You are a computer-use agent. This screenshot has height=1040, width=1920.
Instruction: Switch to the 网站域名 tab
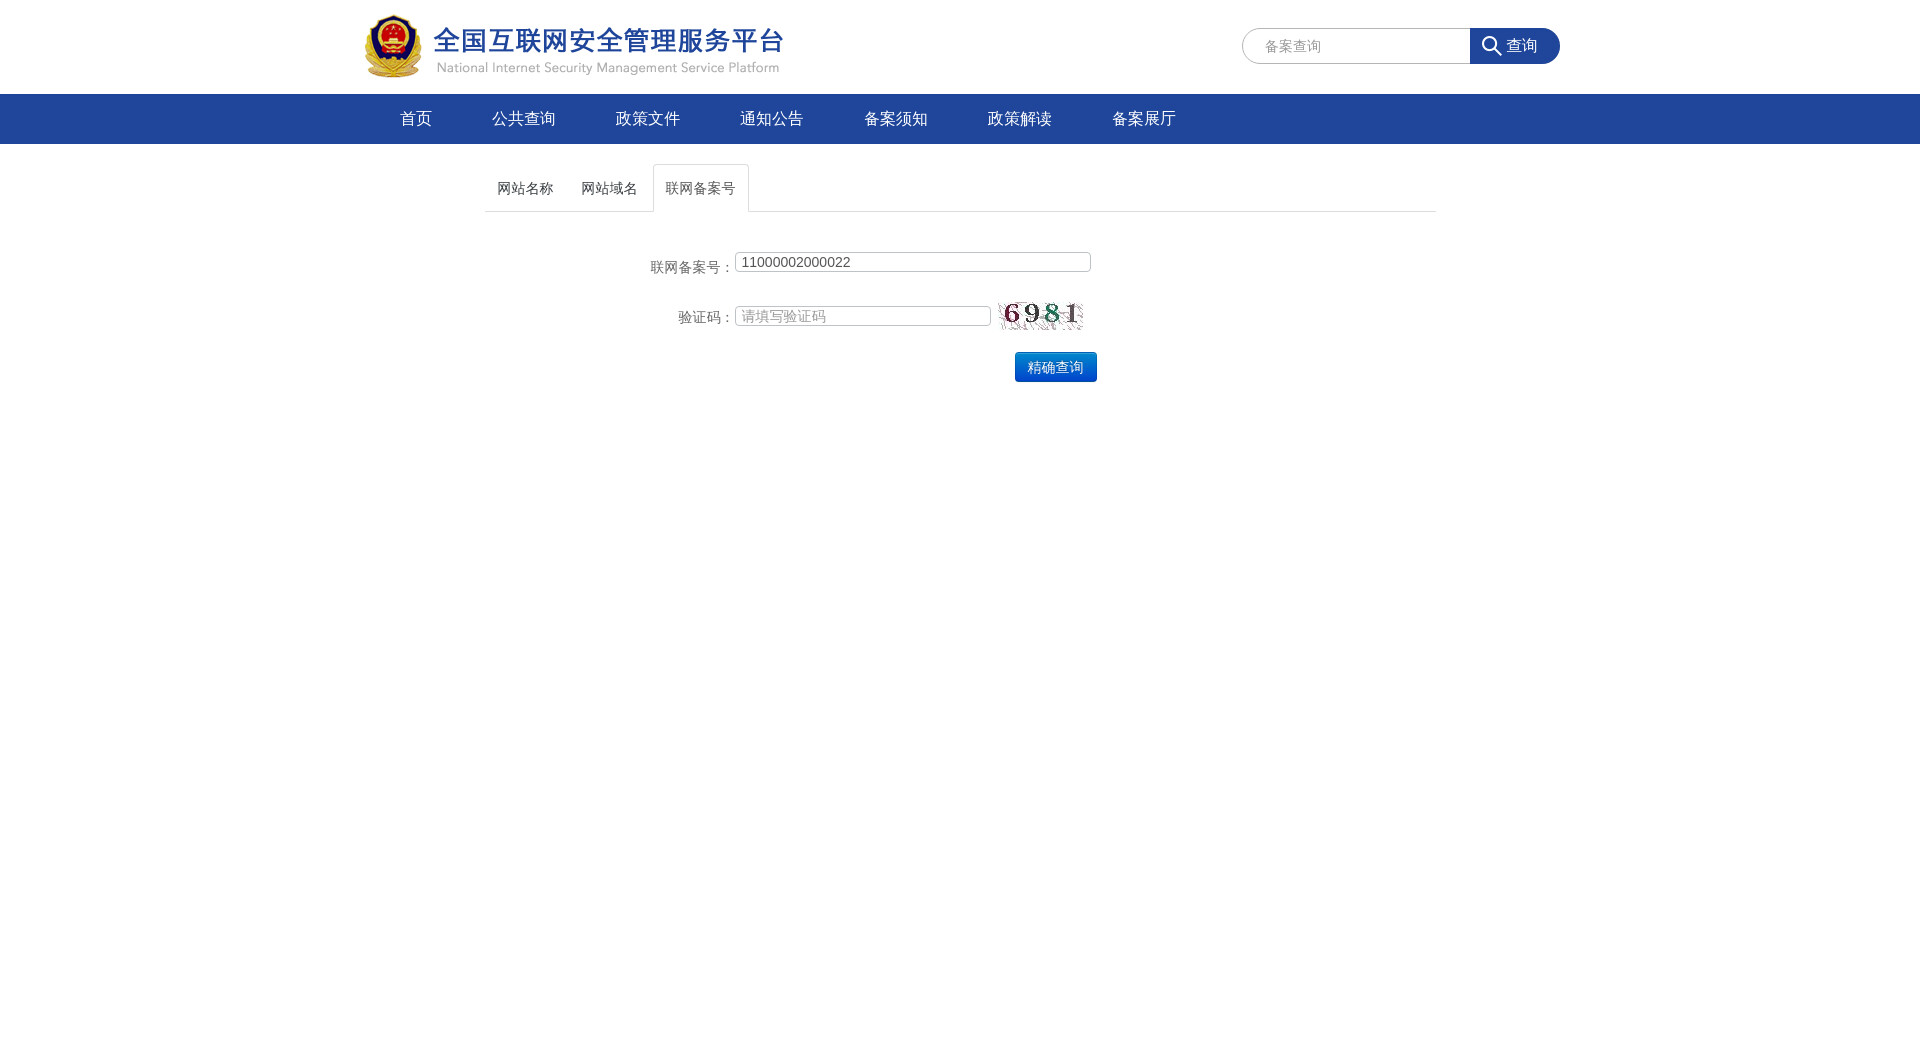pyautogui.click(x=609, y=189)
